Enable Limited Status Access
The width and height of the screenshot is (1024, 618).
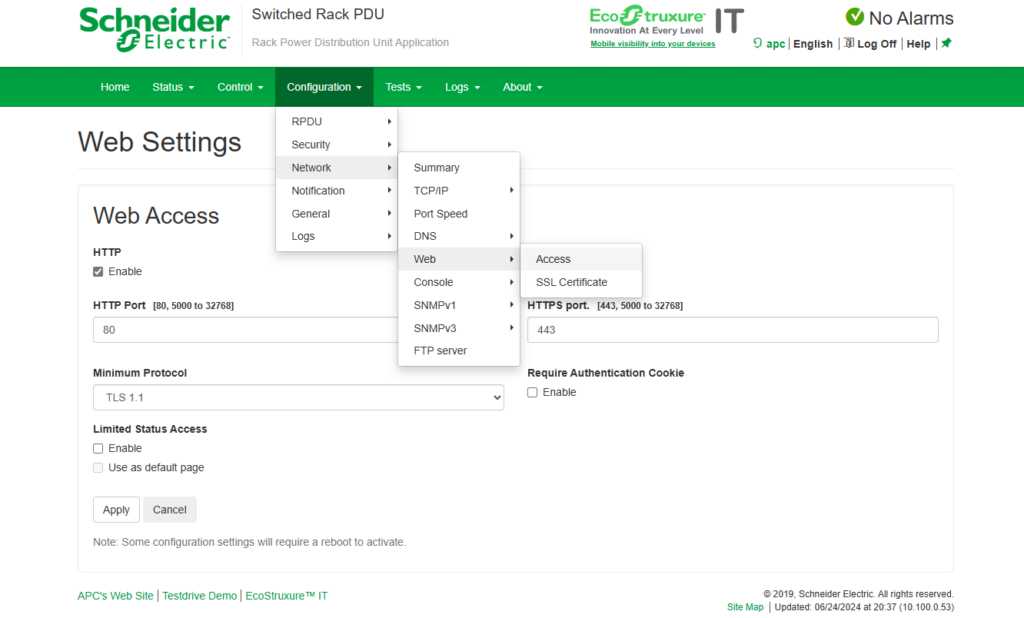[x=97, y=448]
